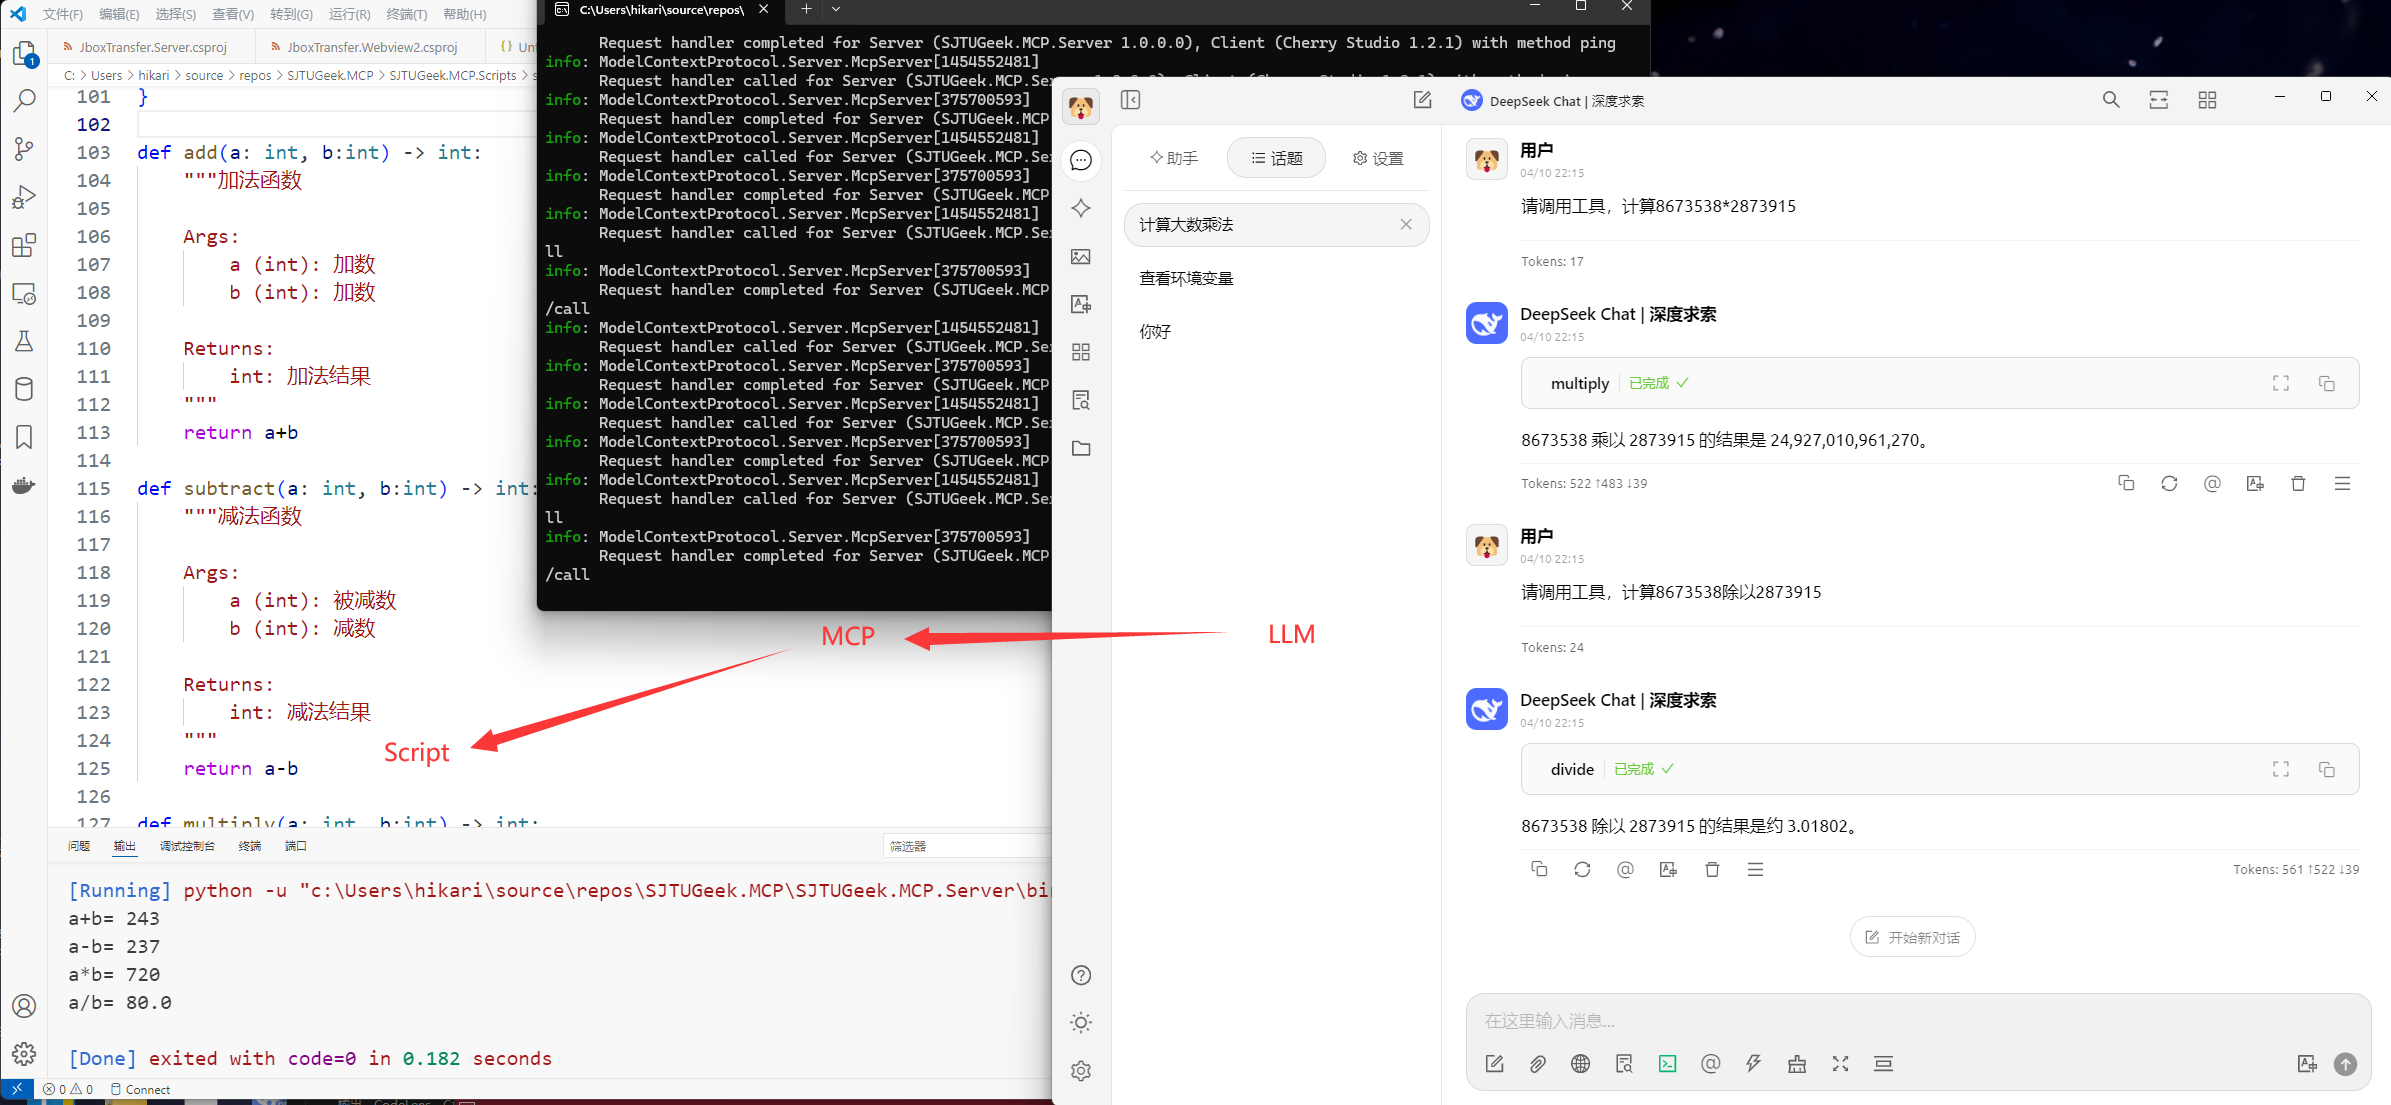The image size is (2391, 1105).
Task: Open the 文件(F) menu in VS Code
Action: pos(63,14)
